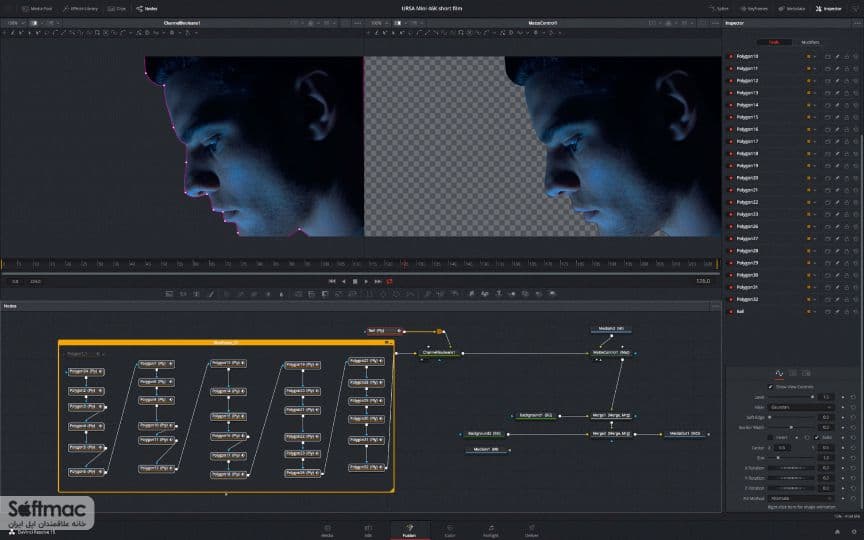Adjust the Border Width slider
The image size is (864, 540).
pyautogui.click(x=791, y=427)
